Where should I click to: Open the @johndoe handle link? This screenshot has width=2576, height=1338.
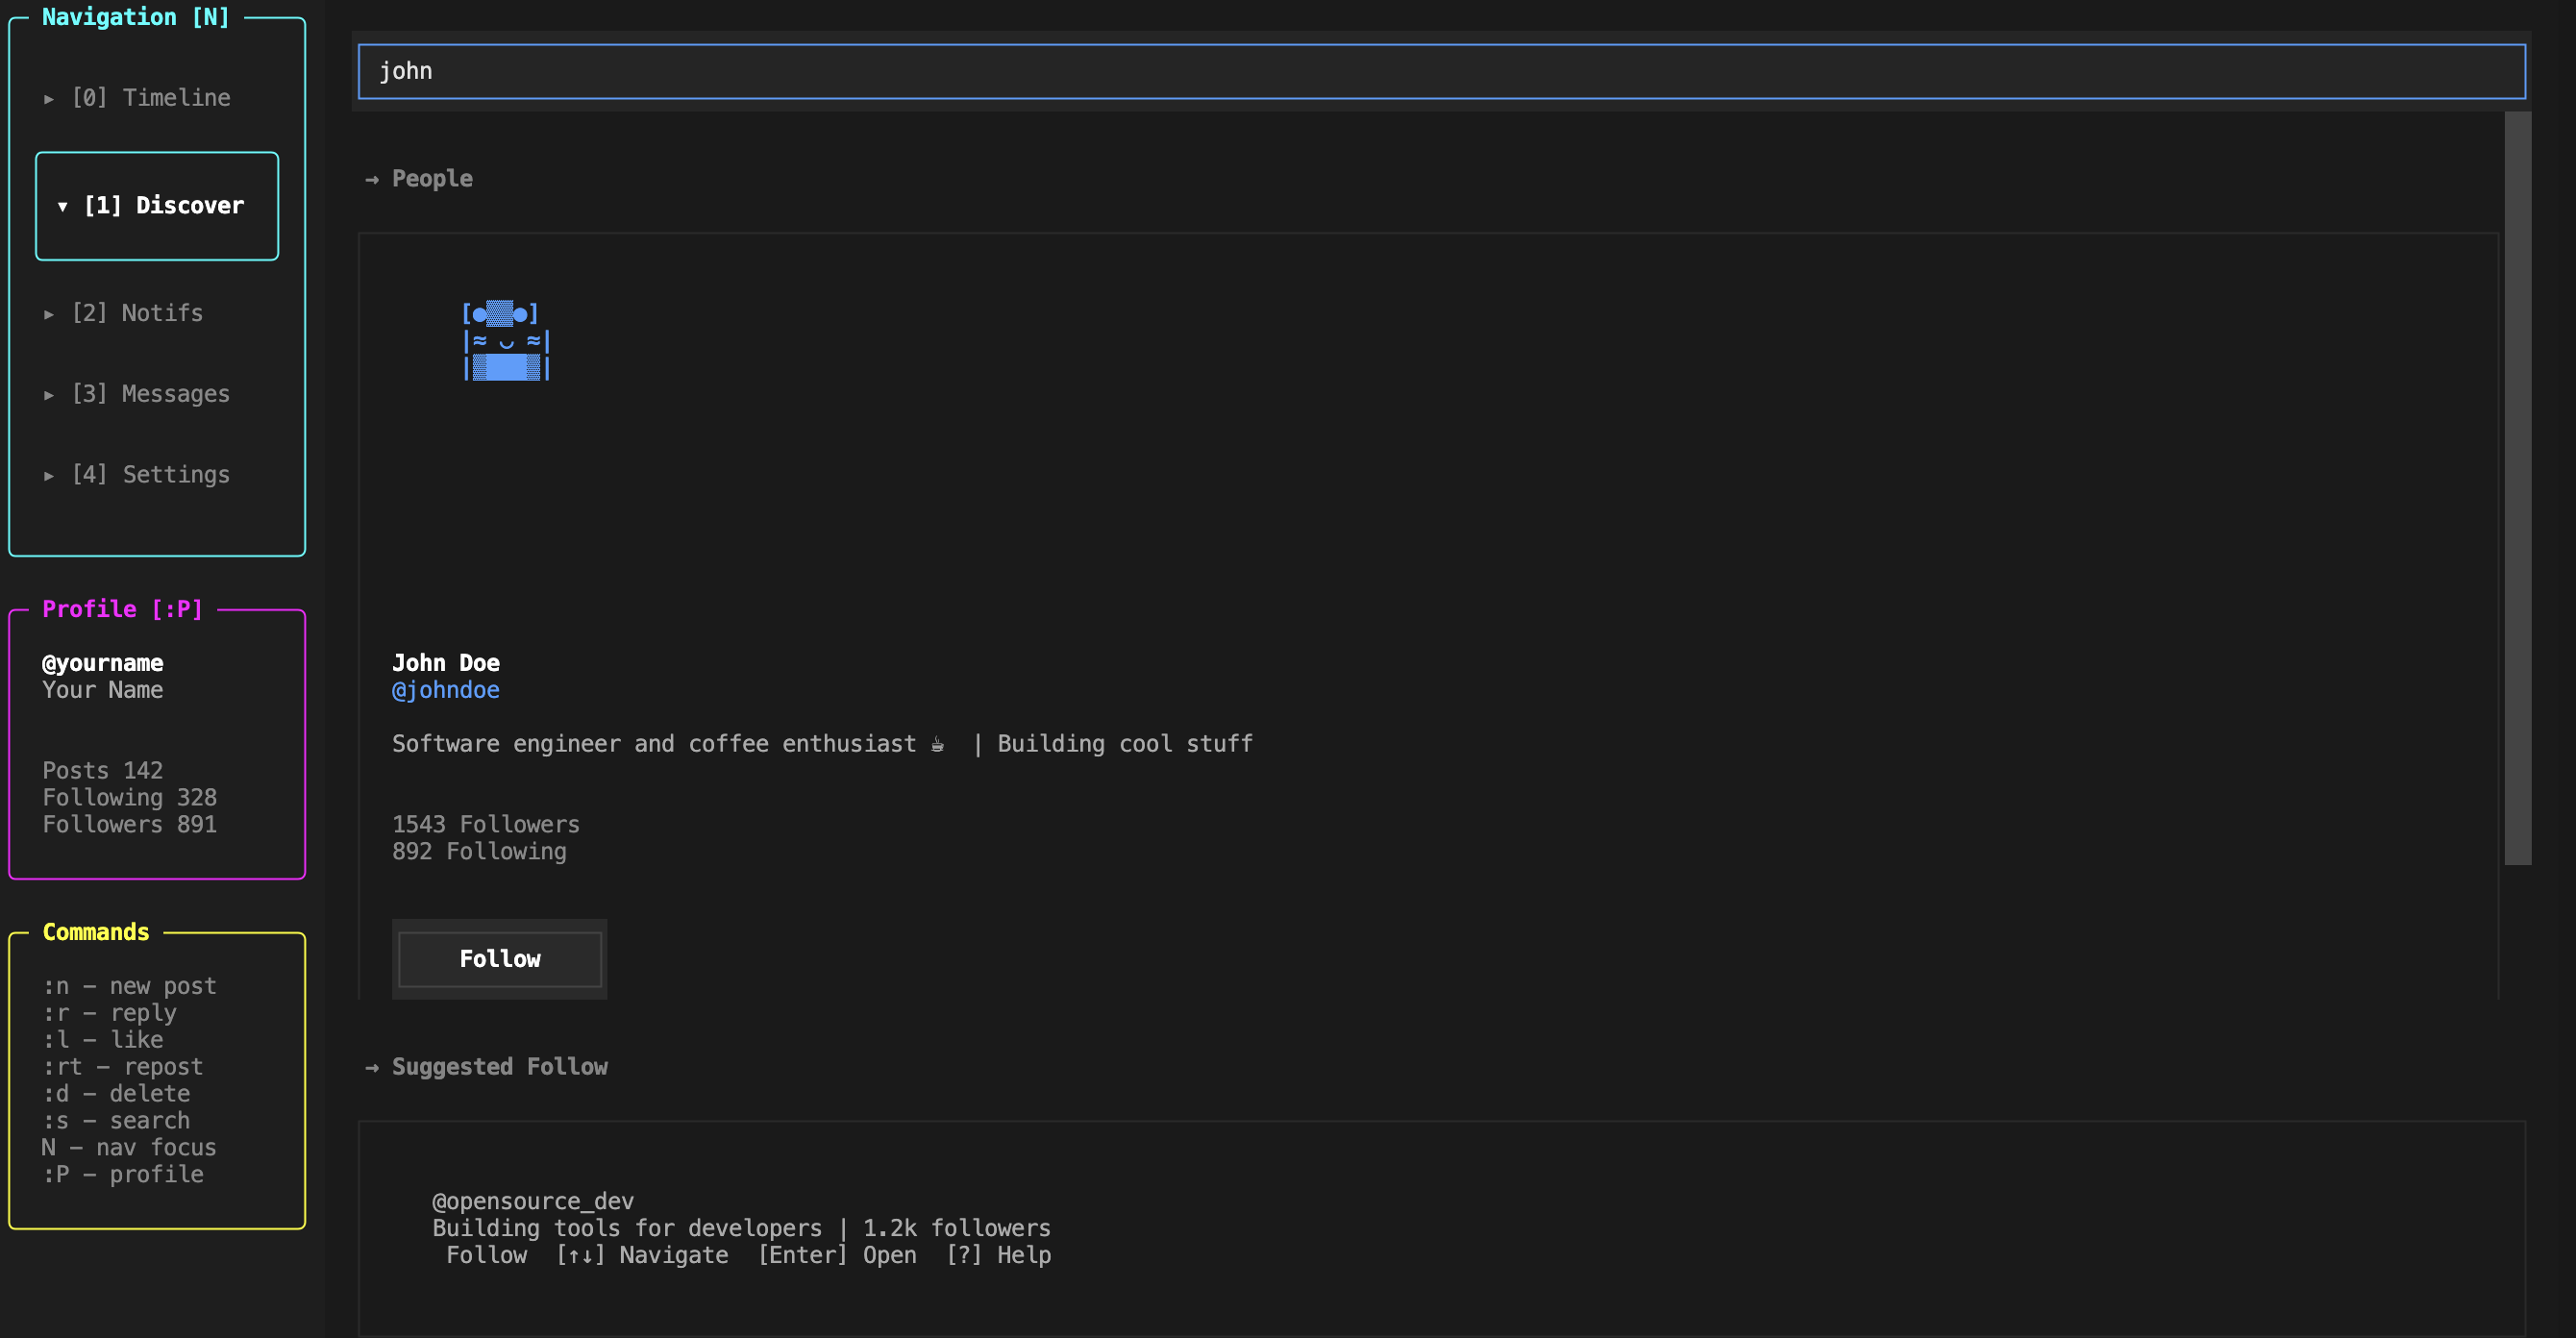446,690
